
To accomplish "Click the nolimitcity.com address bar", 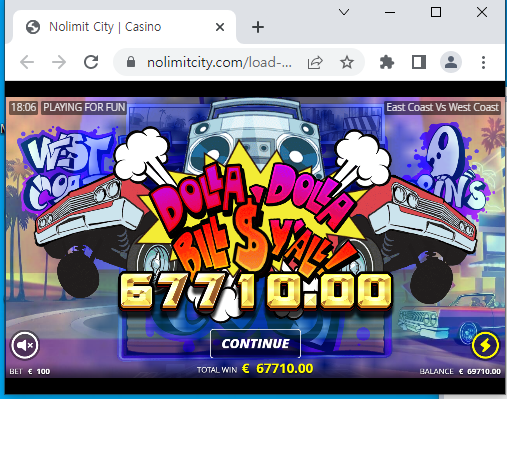I will [x=219, y=62].
